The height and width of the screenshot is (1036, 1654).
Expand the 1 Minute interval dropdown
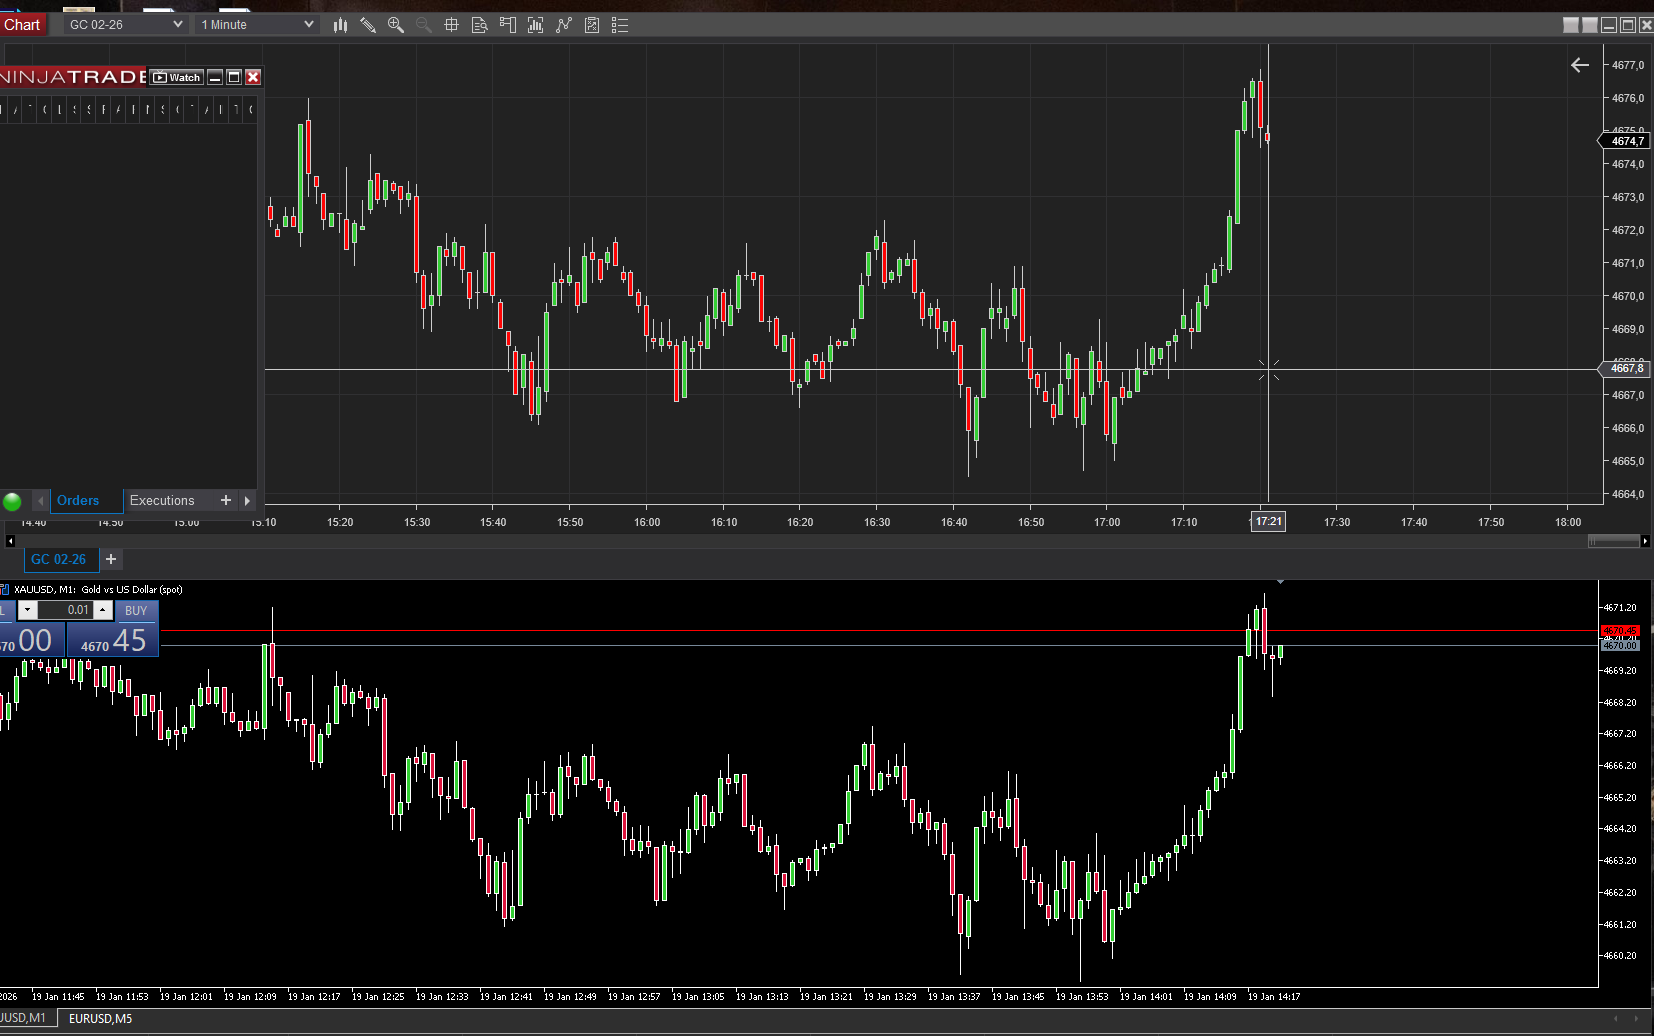(x=307, y=25)
